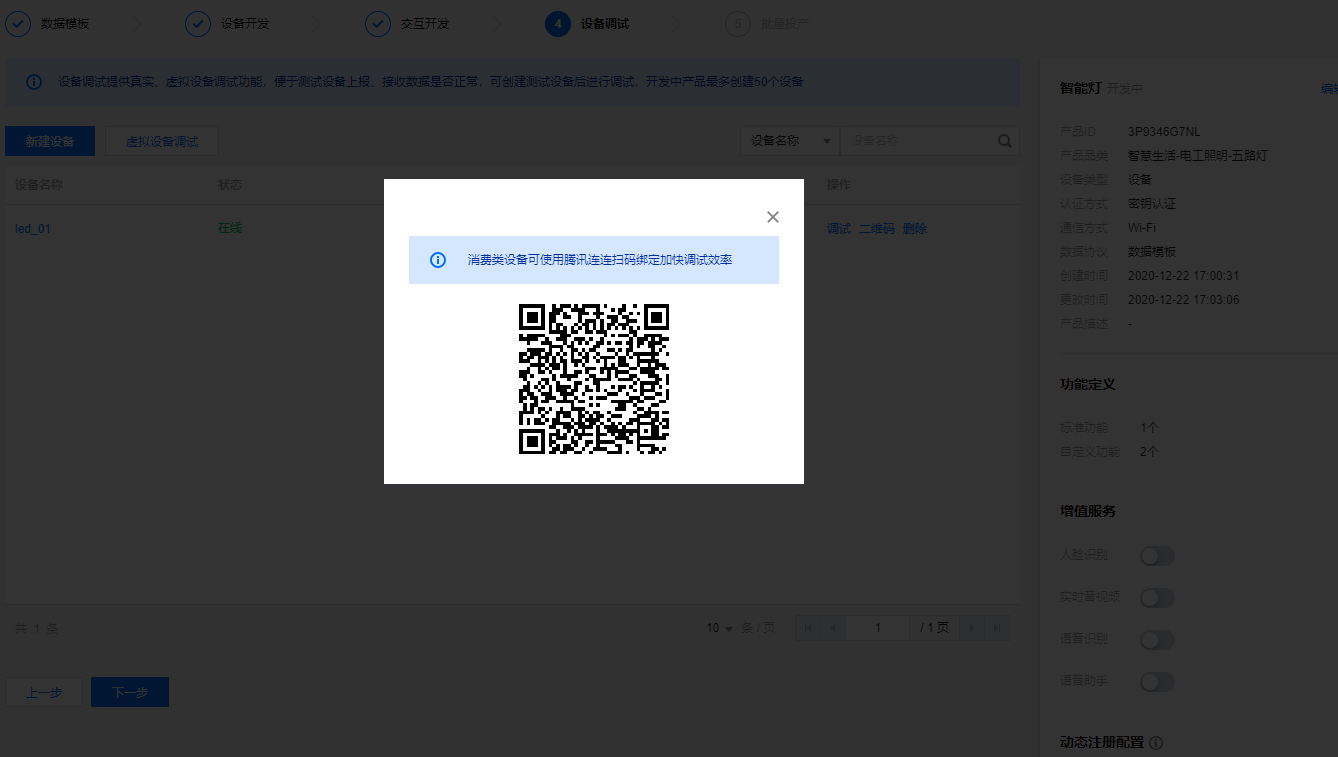1338x757 pixels.
Task: Click the info icon in QR dialog banner
Action: tap(438, 260)
